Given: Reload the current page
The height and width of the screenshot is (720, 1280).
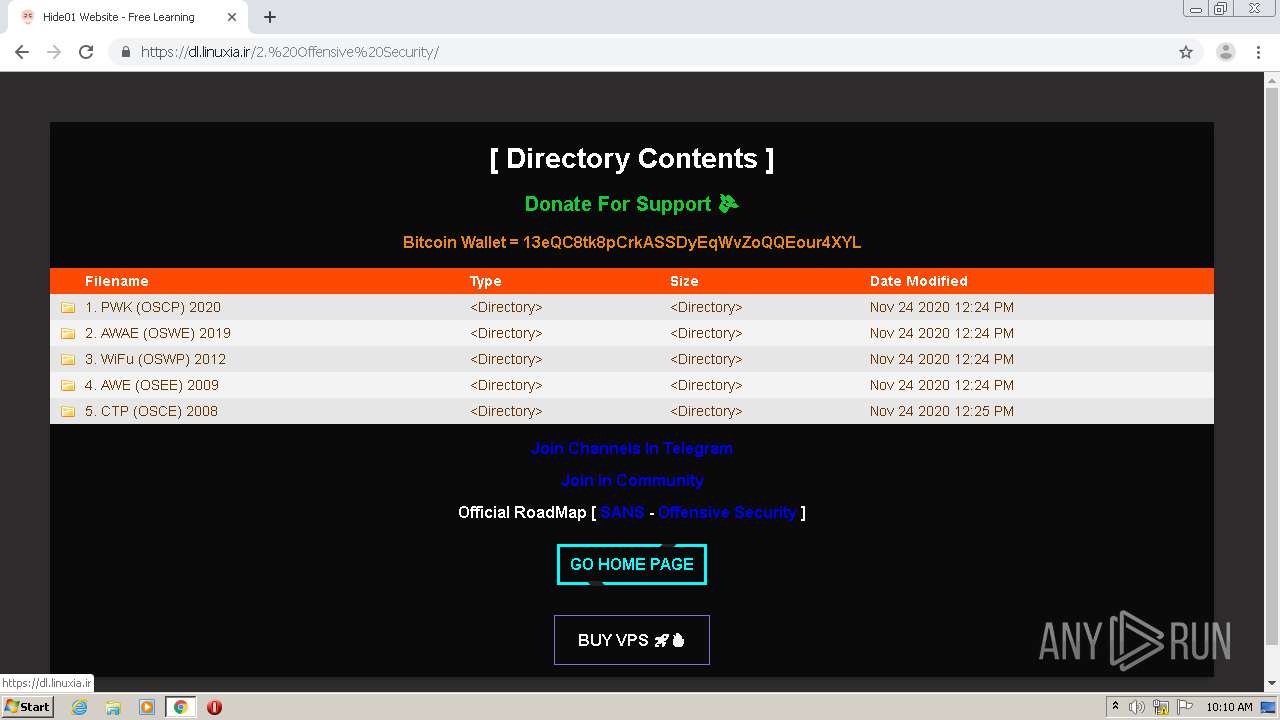Looking at the screenshot, I should [86, 52].
